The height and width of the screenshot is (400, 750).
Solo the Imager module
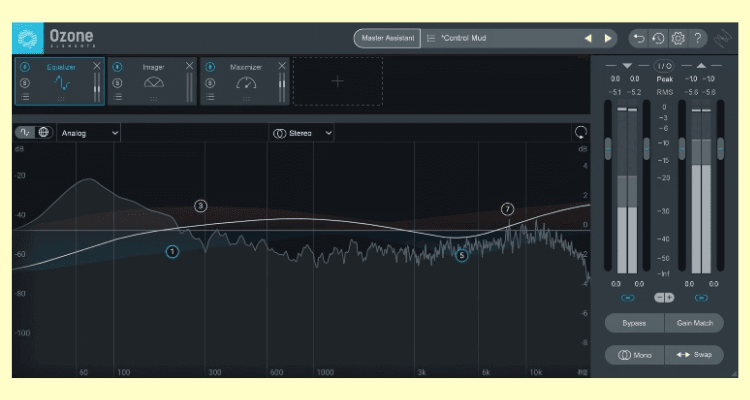coord(117,83)
